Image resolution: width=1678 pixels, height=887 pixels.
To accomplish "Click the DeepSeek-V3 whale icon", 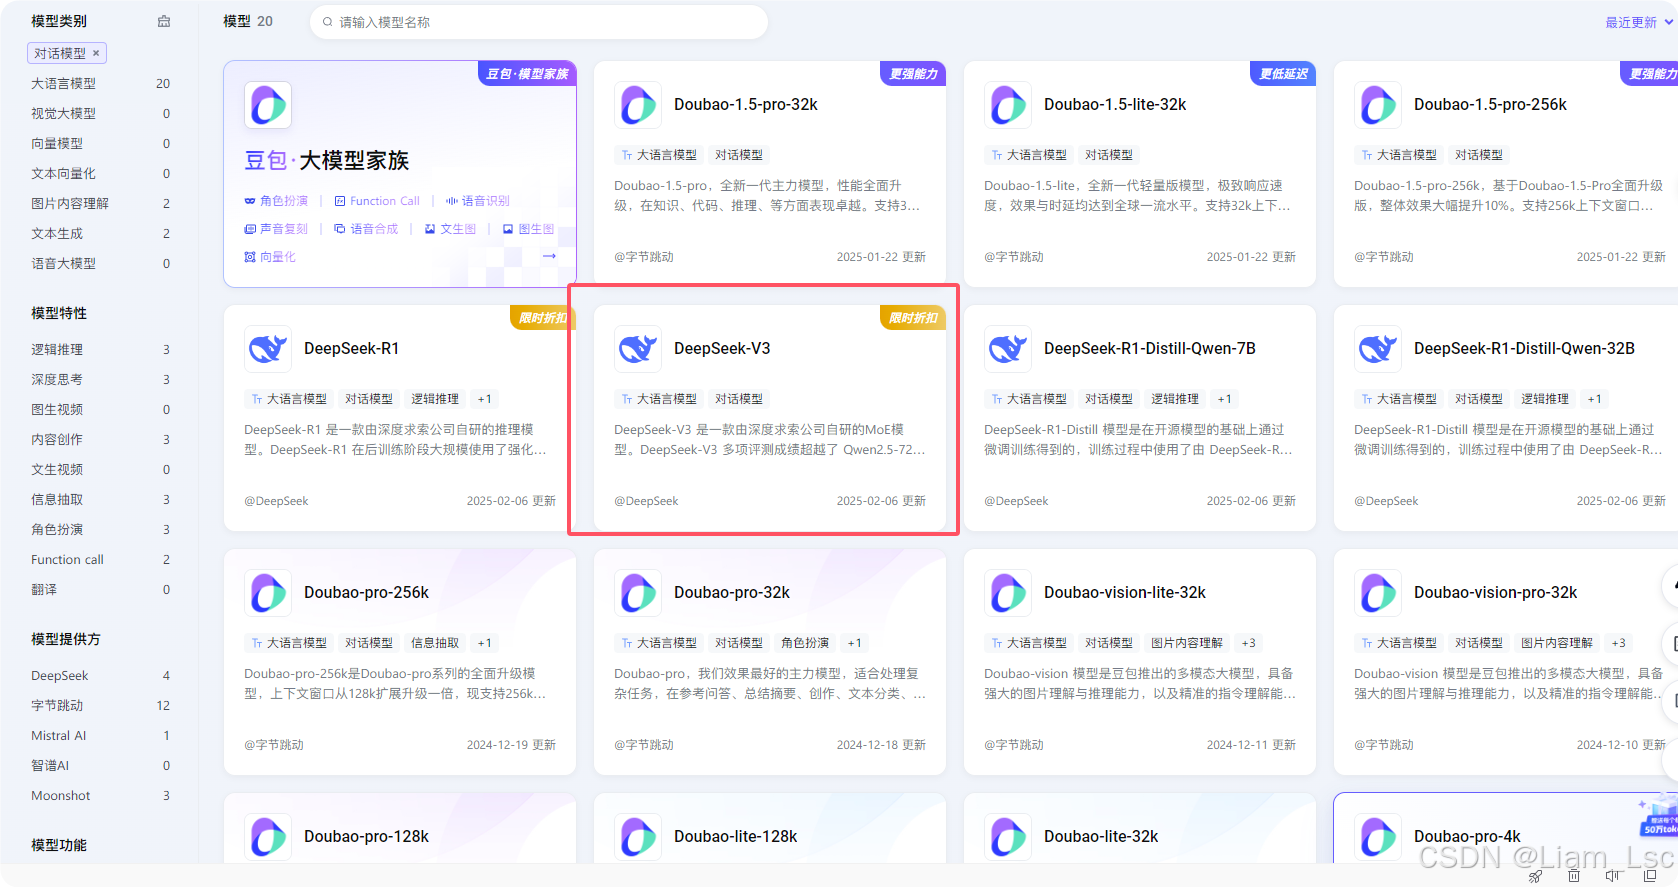I will point(638,349).
